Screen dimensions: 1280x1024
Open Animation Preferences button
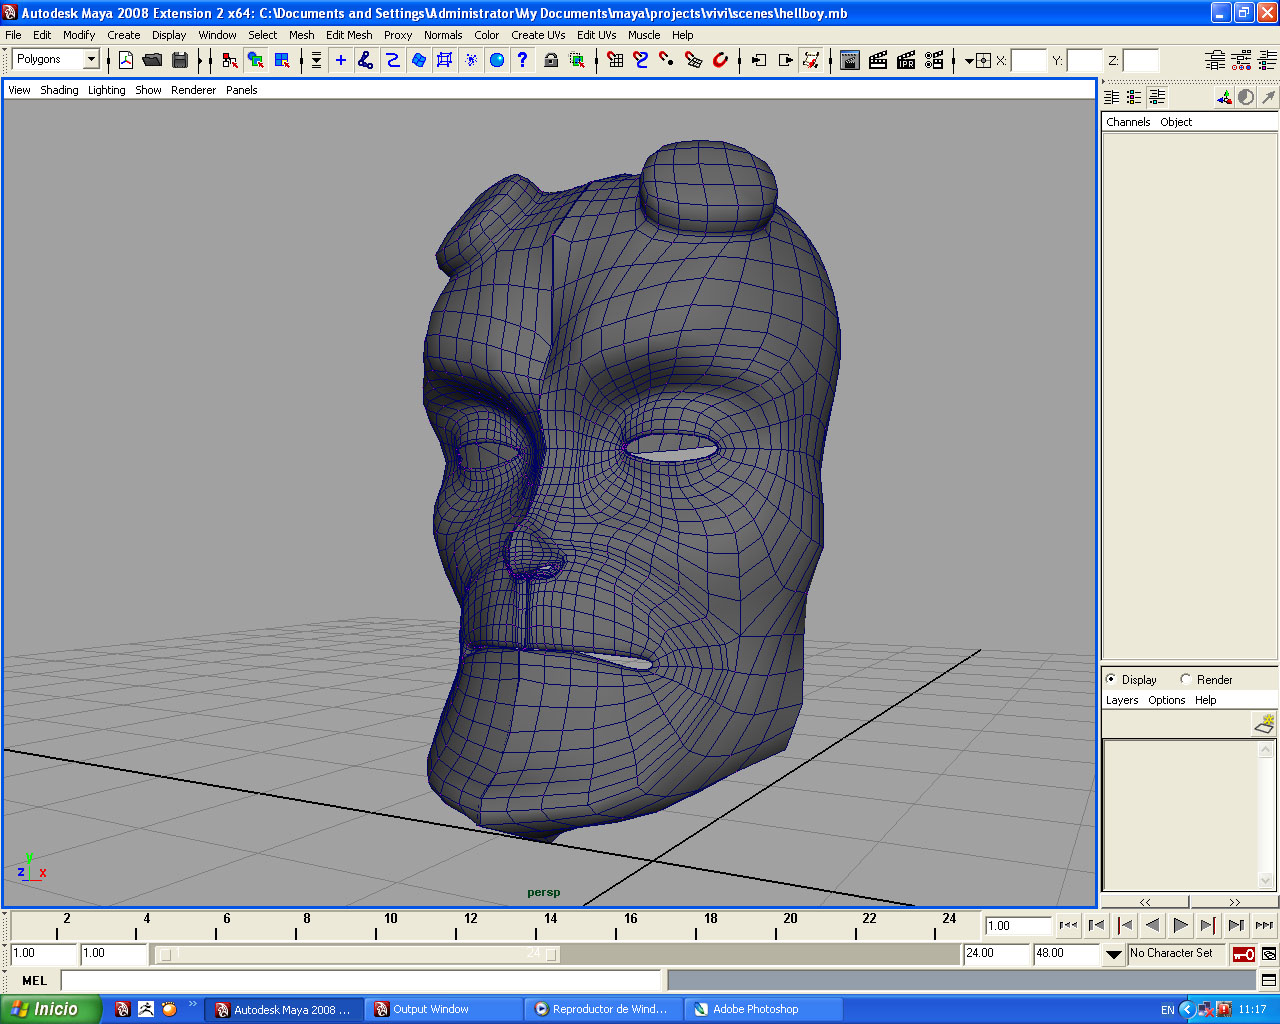[x=1269, y=954]
